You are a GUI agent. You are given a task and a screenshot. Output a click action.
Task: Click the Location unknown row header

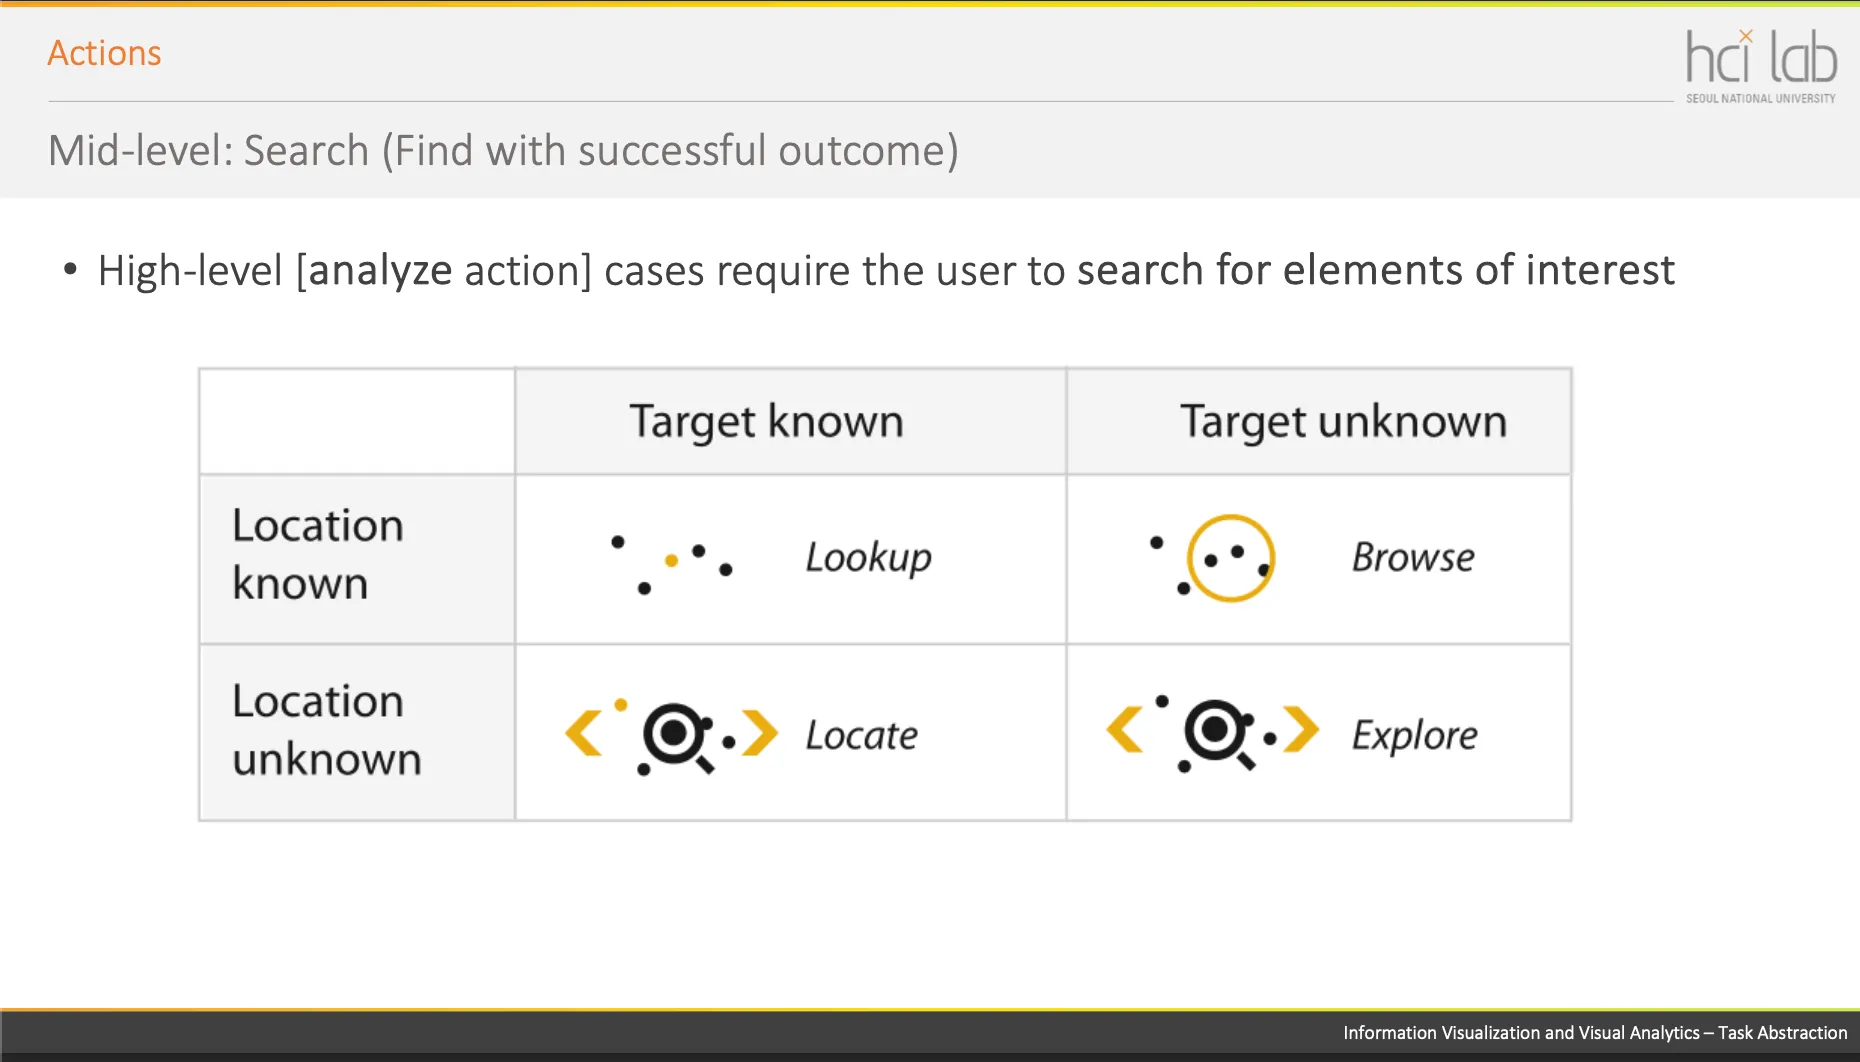coord(326,730)
